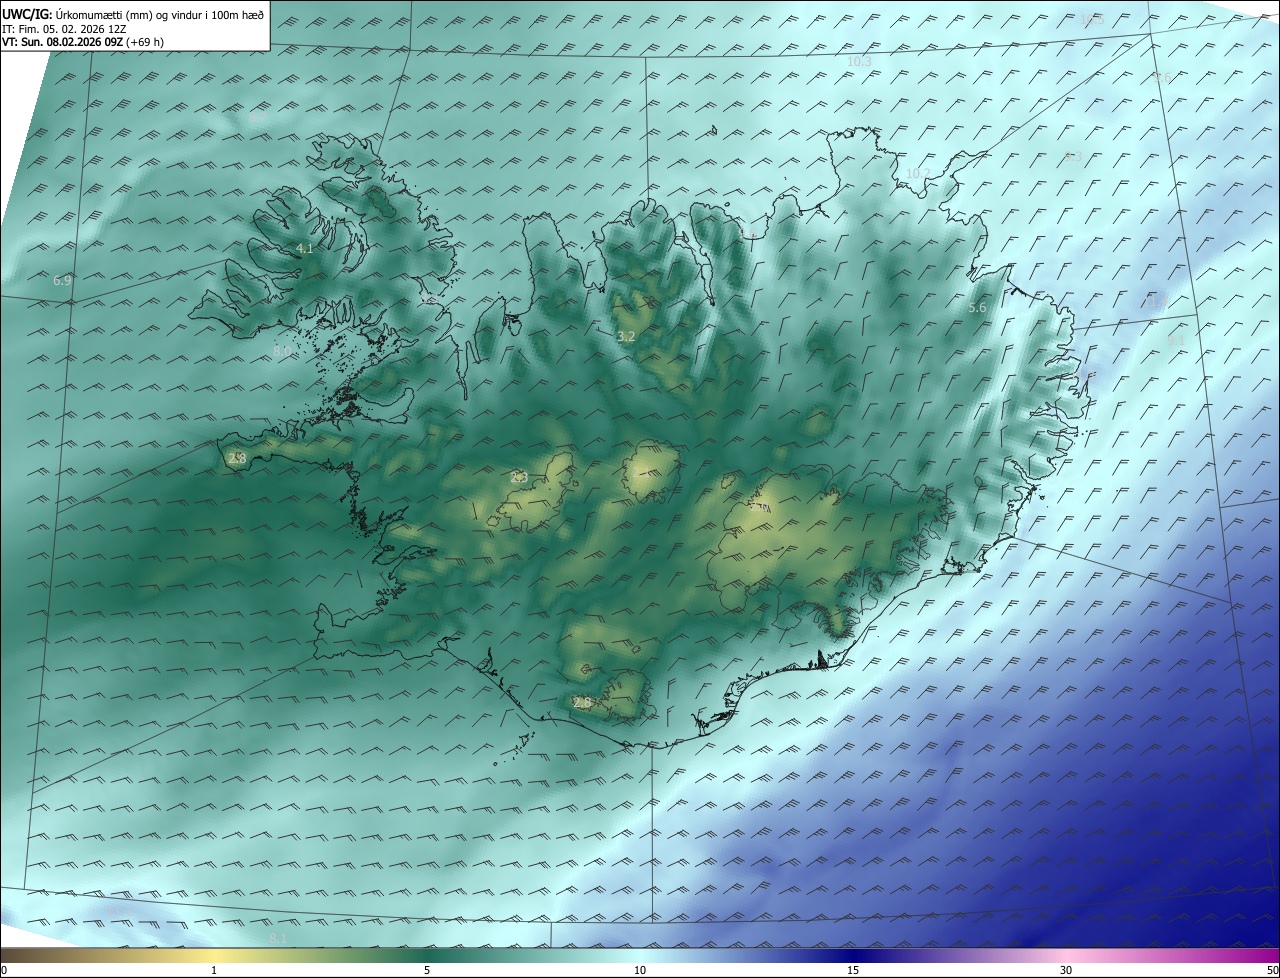Click the initial time 'IT: Fim. 05. 02. 2026 12Z'
1280x978 pixels.
(x=64, y=29)
